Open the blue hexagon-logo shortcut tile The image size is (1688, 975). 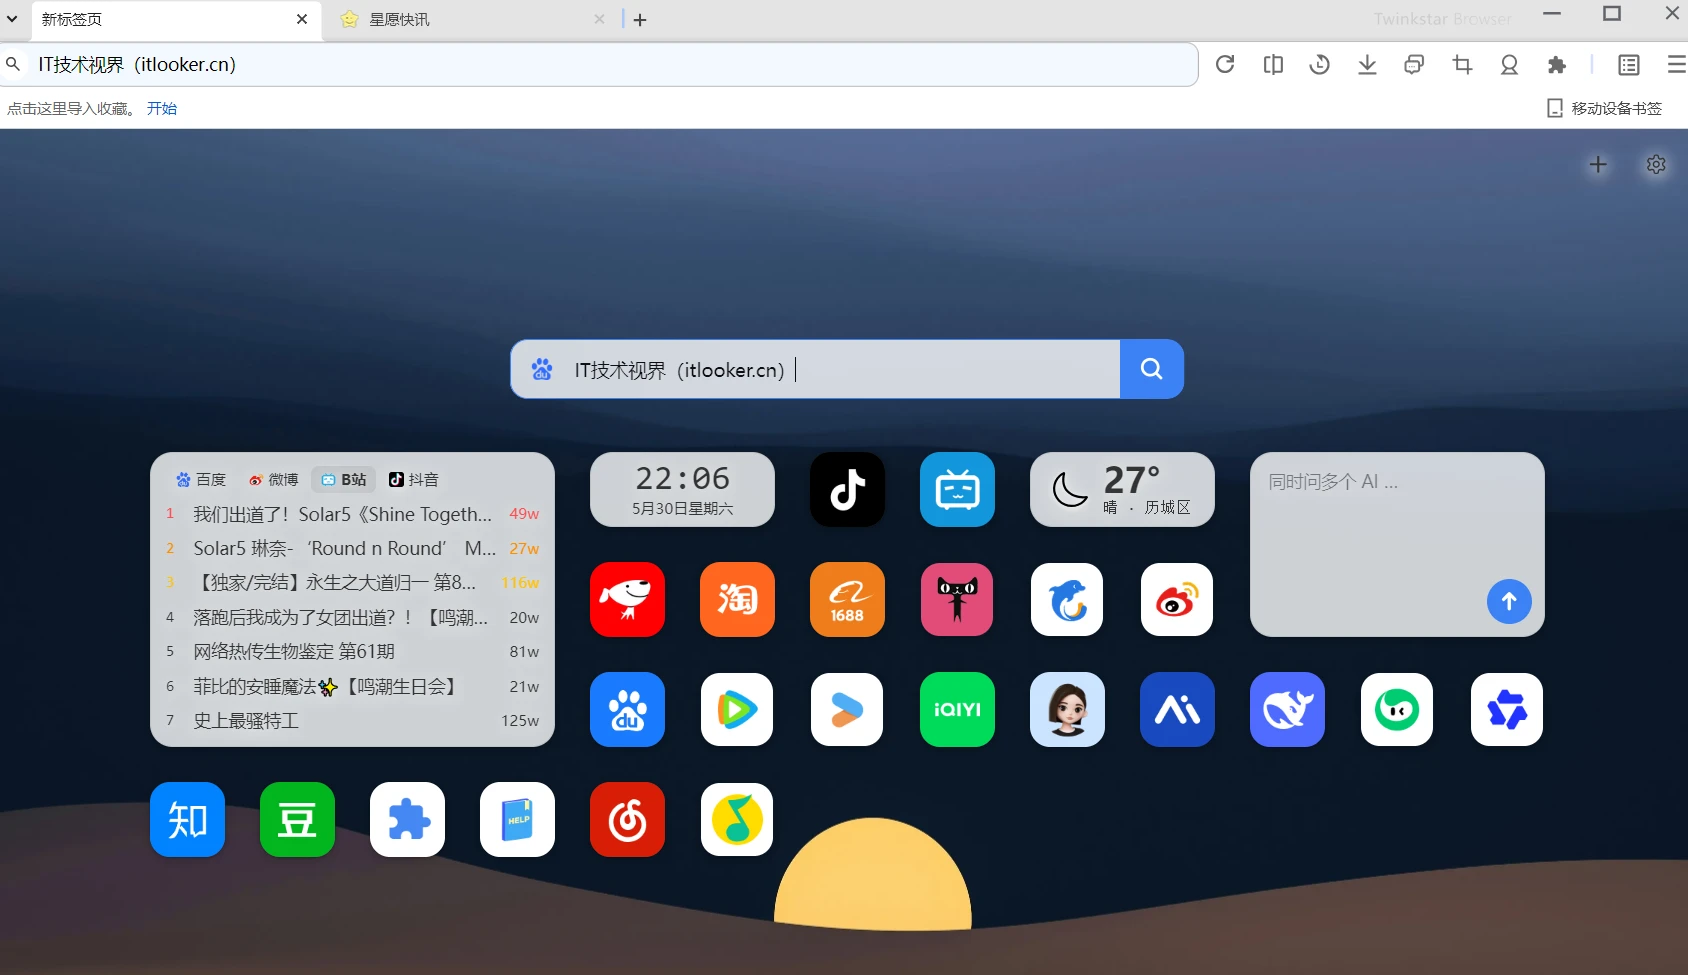[1507, 709]
